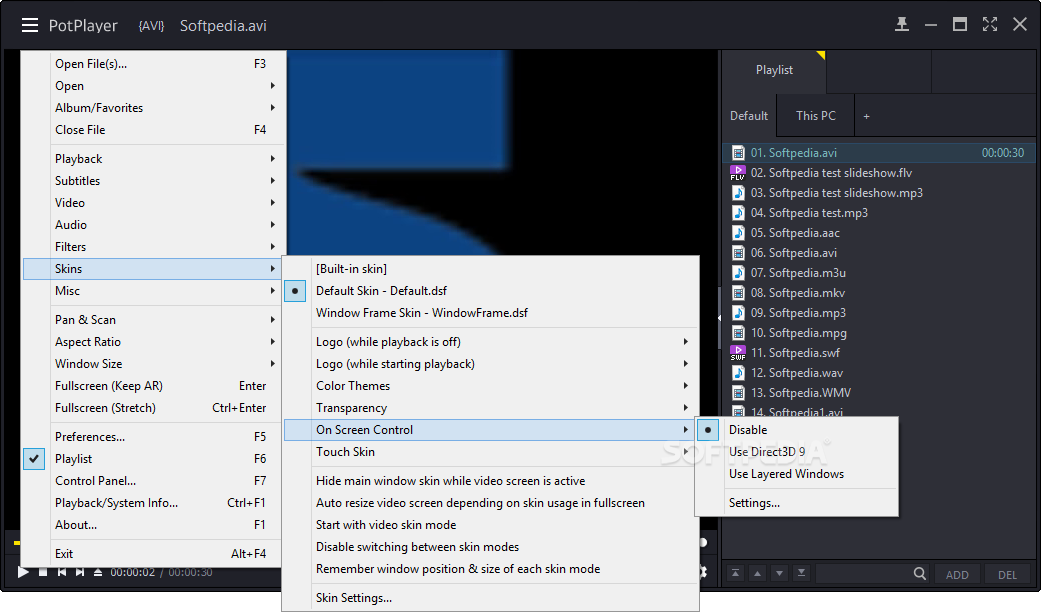
Task: Expand the Subtitles submenu
Action: point(154,181)
